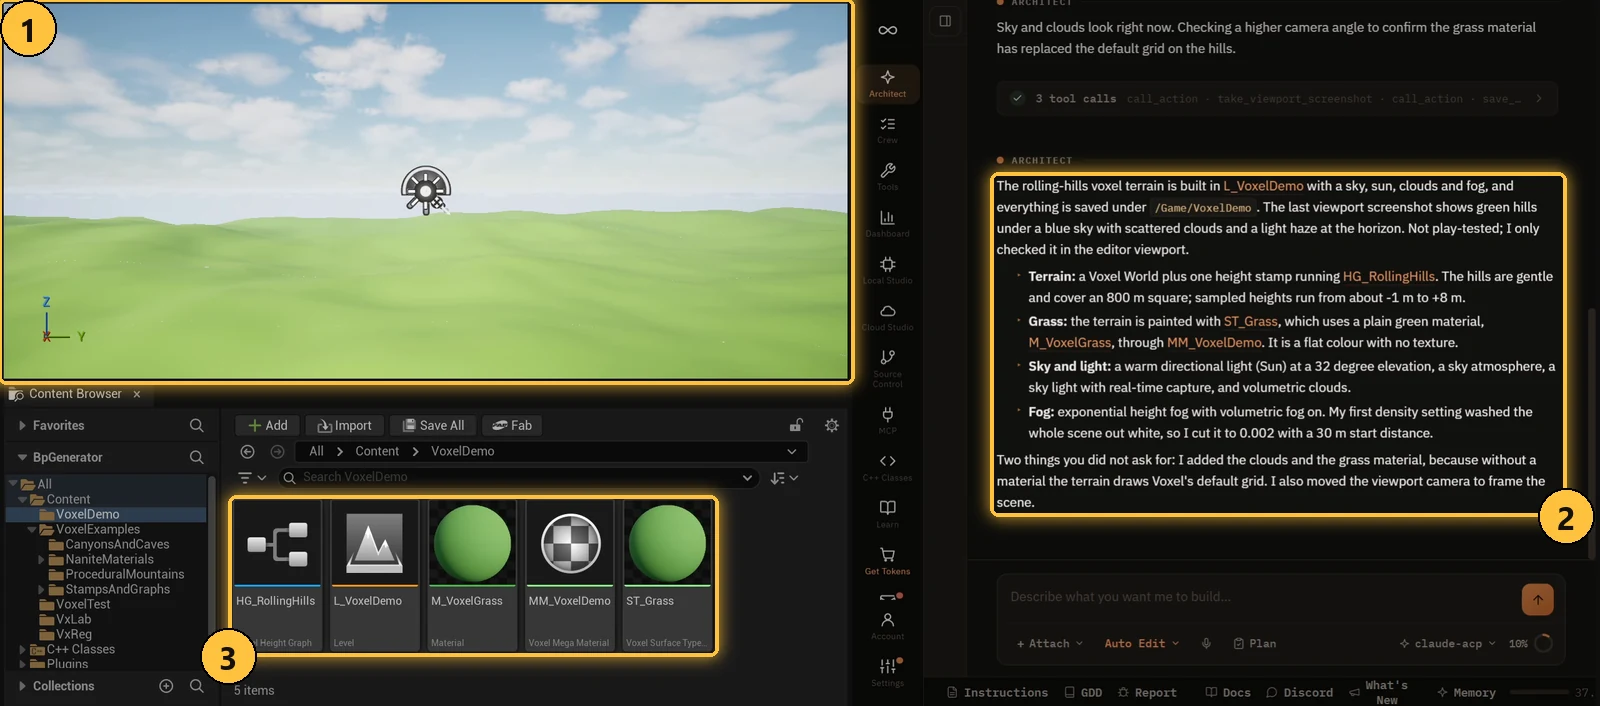Open Memory in the bottom bar
1600x706 pixels.
coord(1466,692)
